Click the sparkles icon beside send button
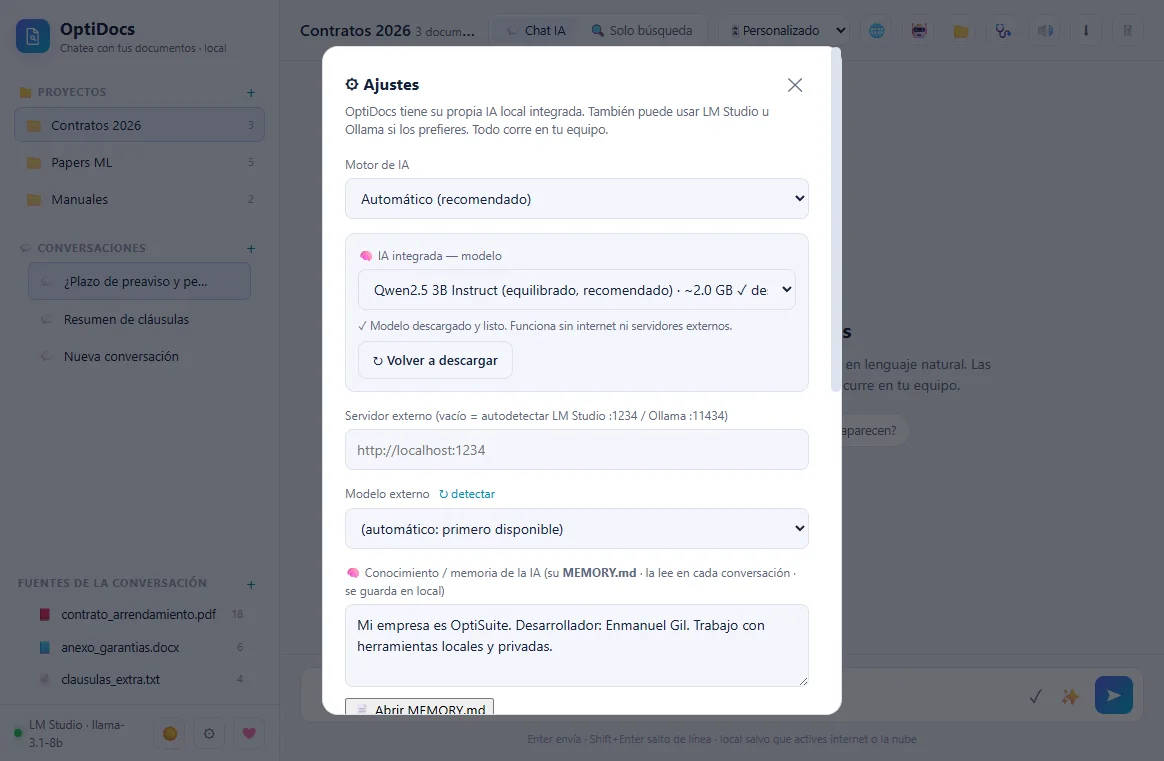 pos(1070,696)
